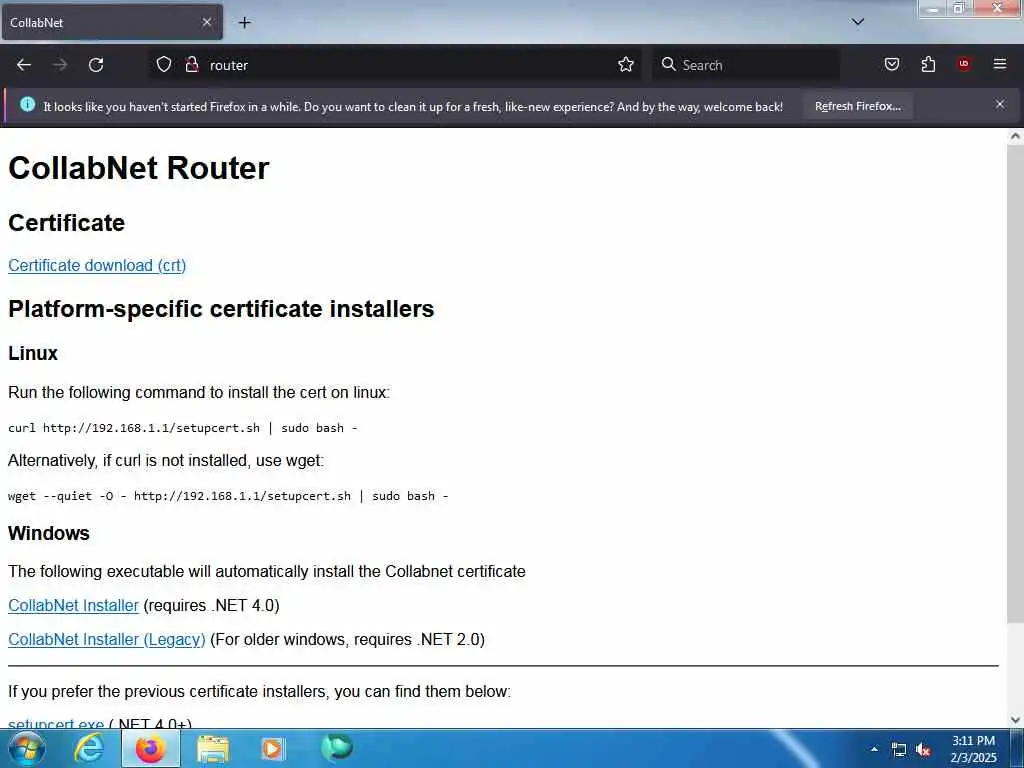This screenshot has height=768, width=1024.
Task: Close the CollabNet tab
Action: [x=206, y=22]
